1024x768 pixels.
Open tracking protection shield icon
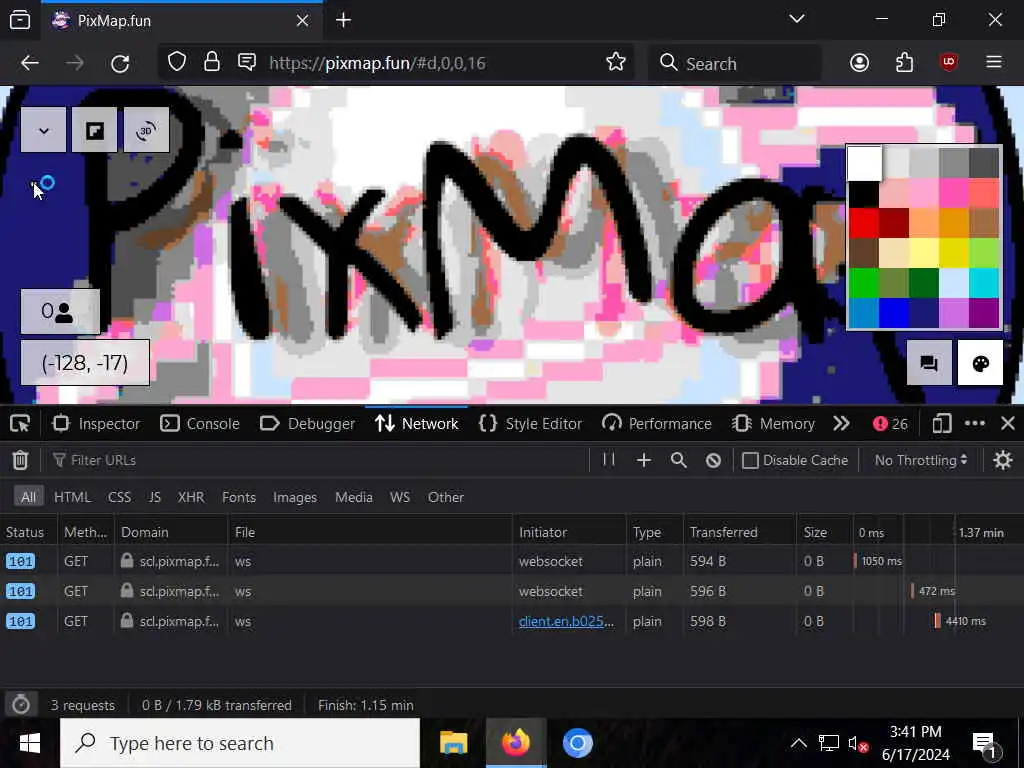(177, 63)
